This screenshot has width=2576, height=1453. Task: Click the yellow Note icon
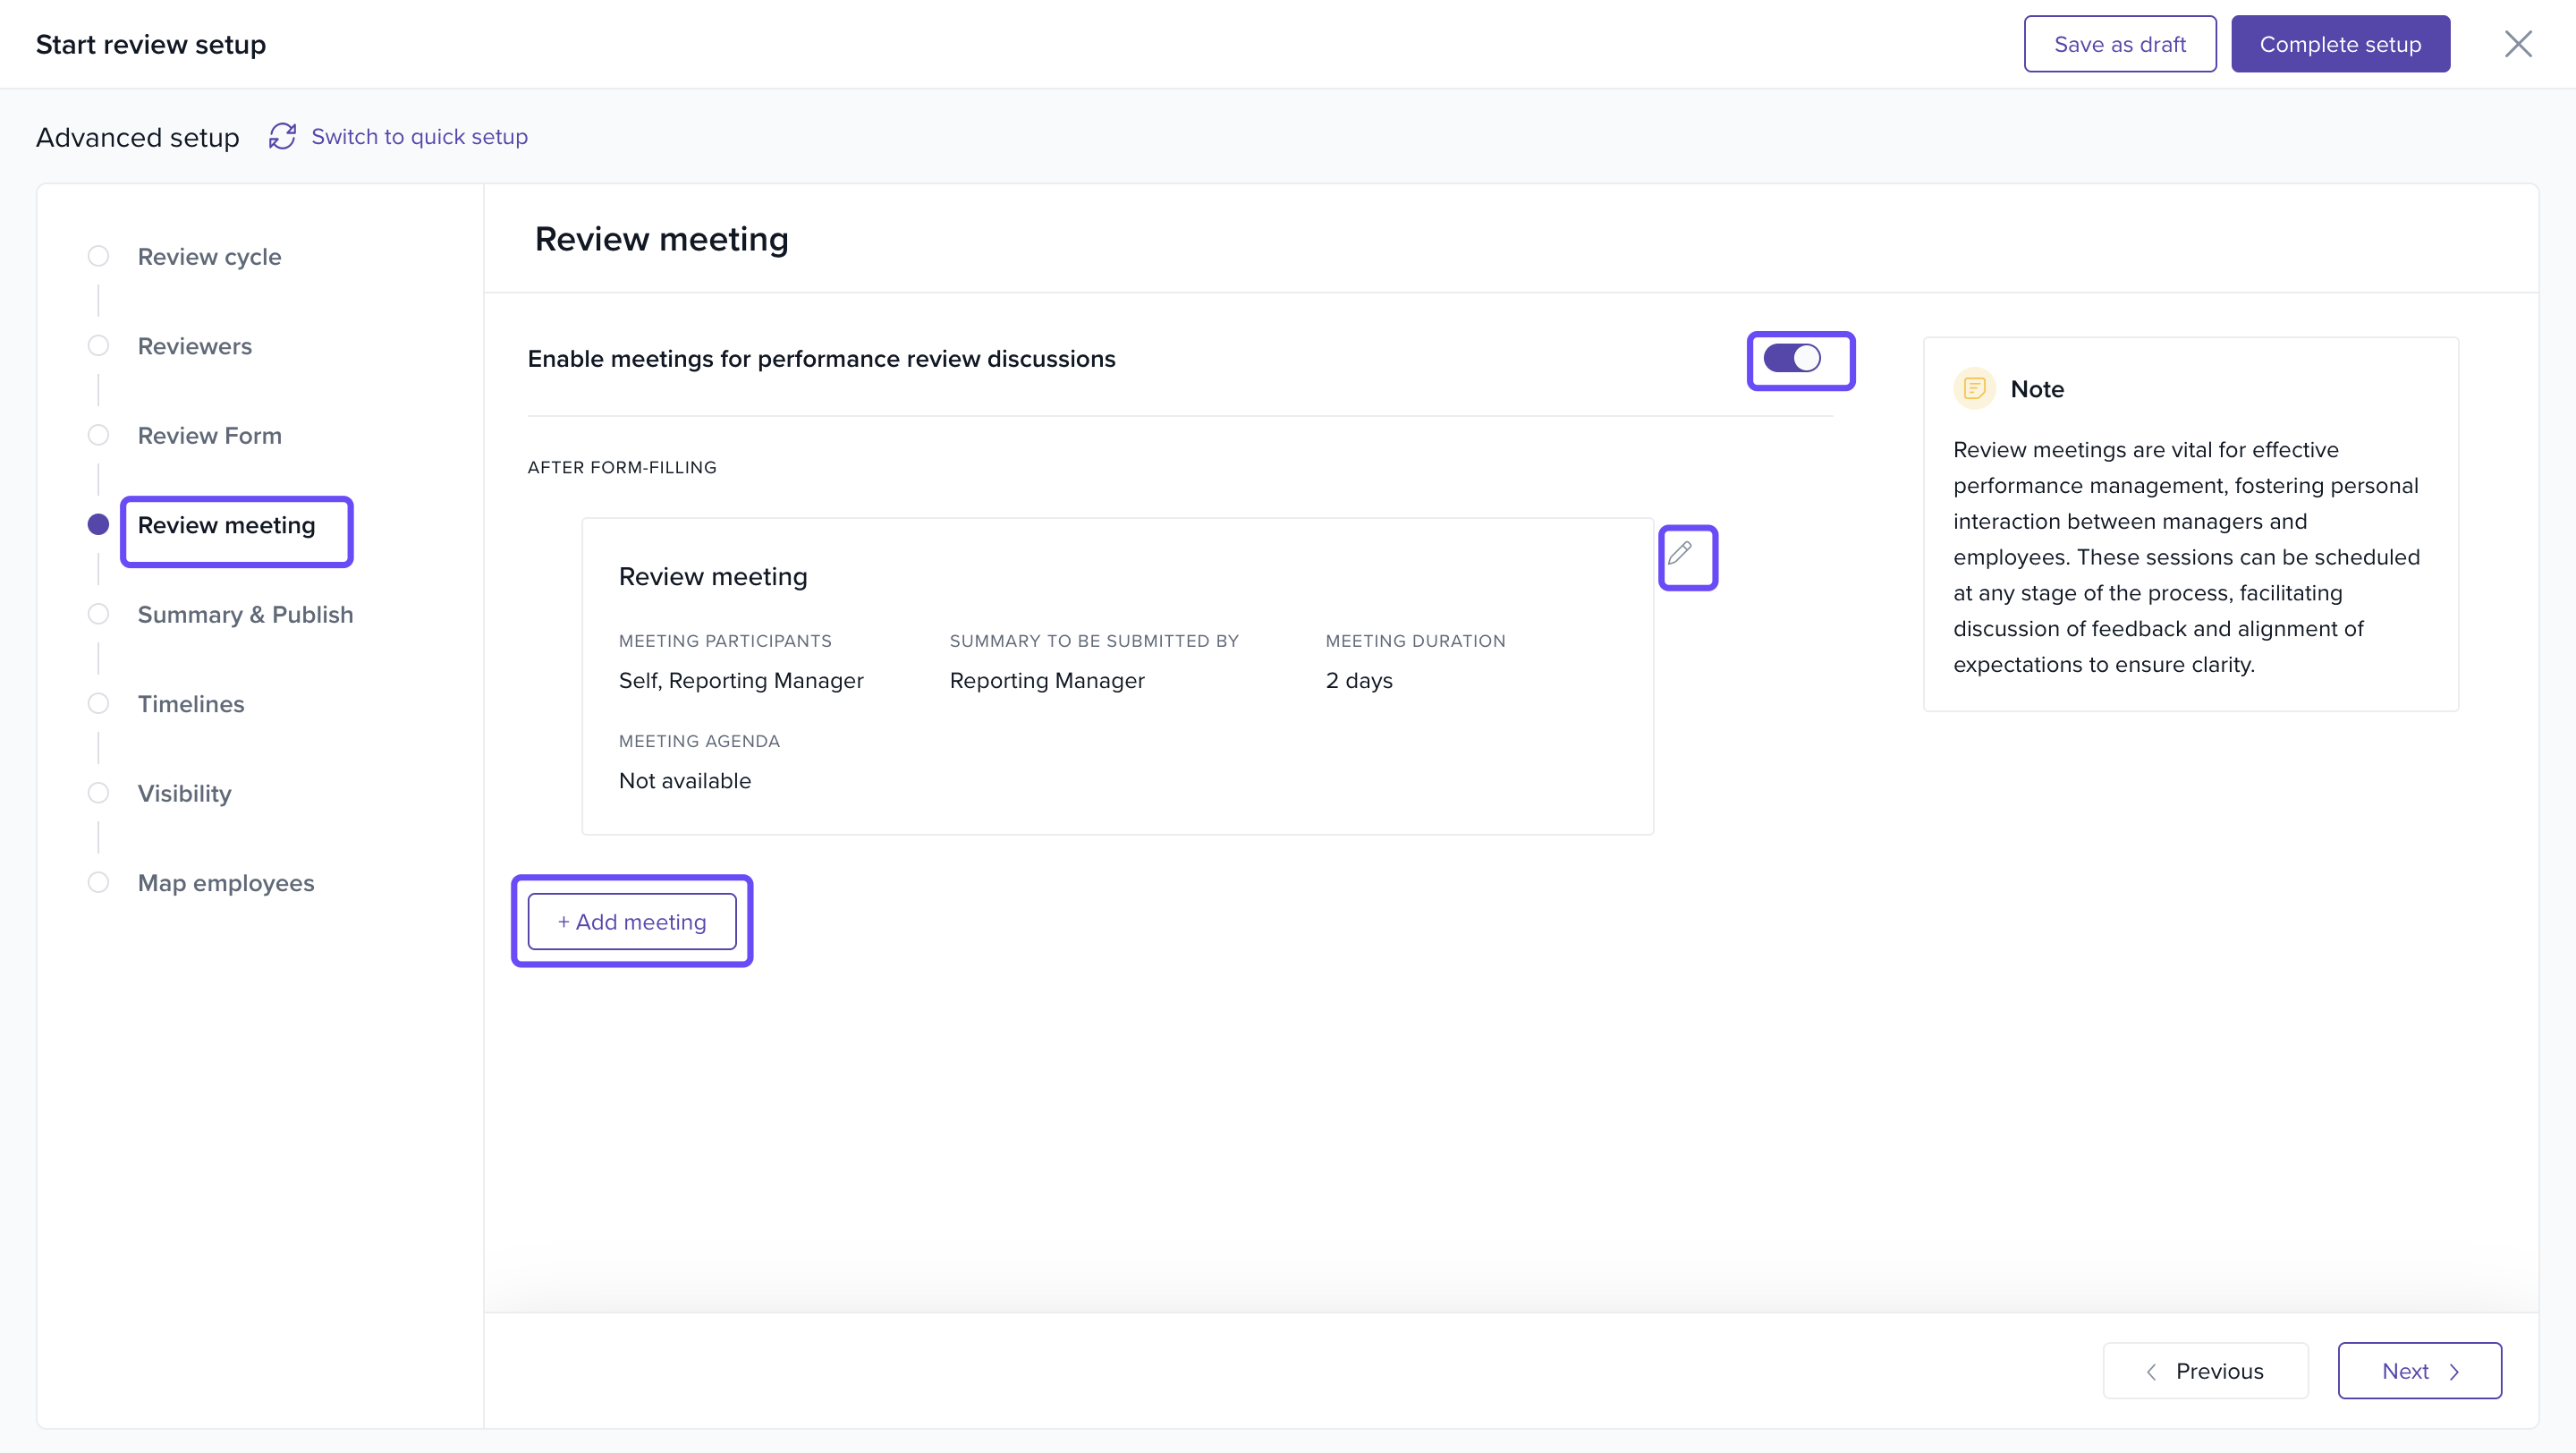[1974, 389]
